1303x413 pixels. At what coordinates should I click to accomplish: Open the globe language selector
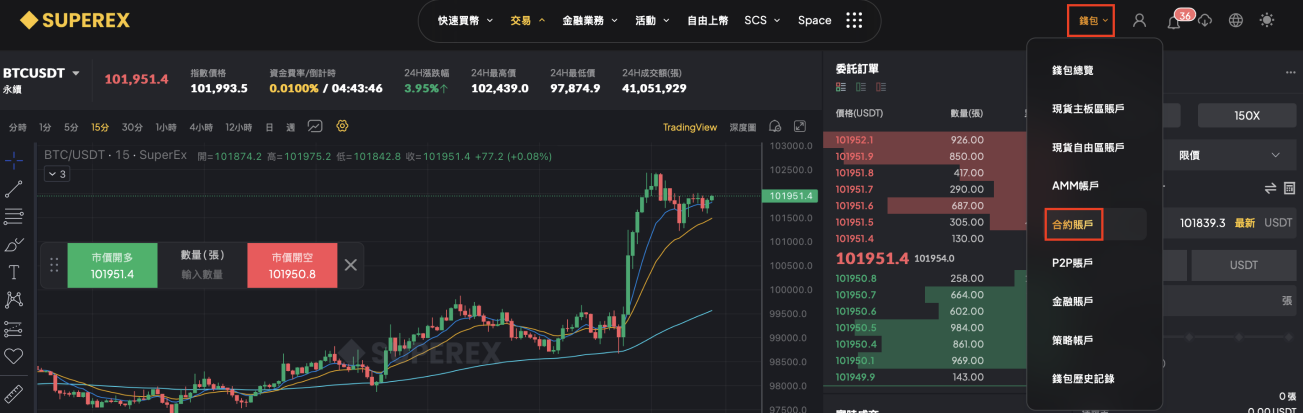point(1236,20)
